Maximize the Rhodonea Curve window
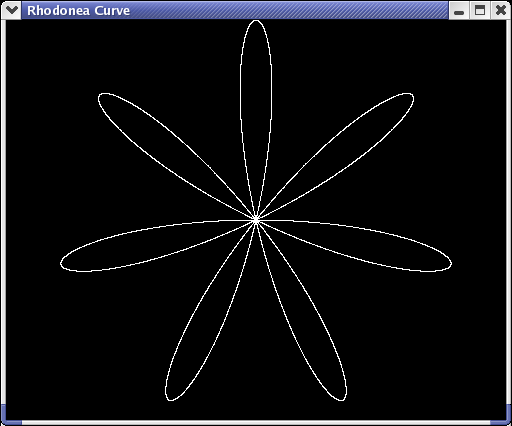This screenshot has height=426, width=512. tap(480, 10)
